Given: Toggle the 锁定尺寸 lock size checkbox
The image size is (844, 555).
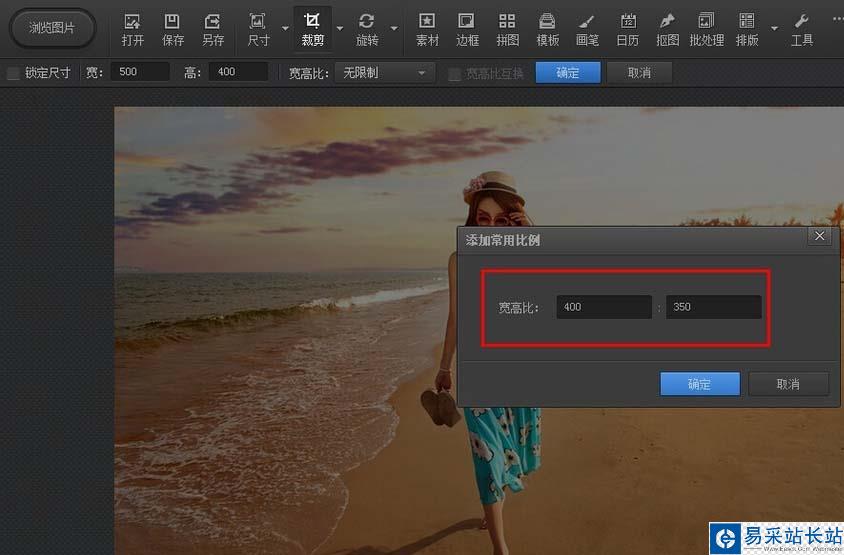Looking at the screenshot, I should pyautogui.click(x=13, y=73).
